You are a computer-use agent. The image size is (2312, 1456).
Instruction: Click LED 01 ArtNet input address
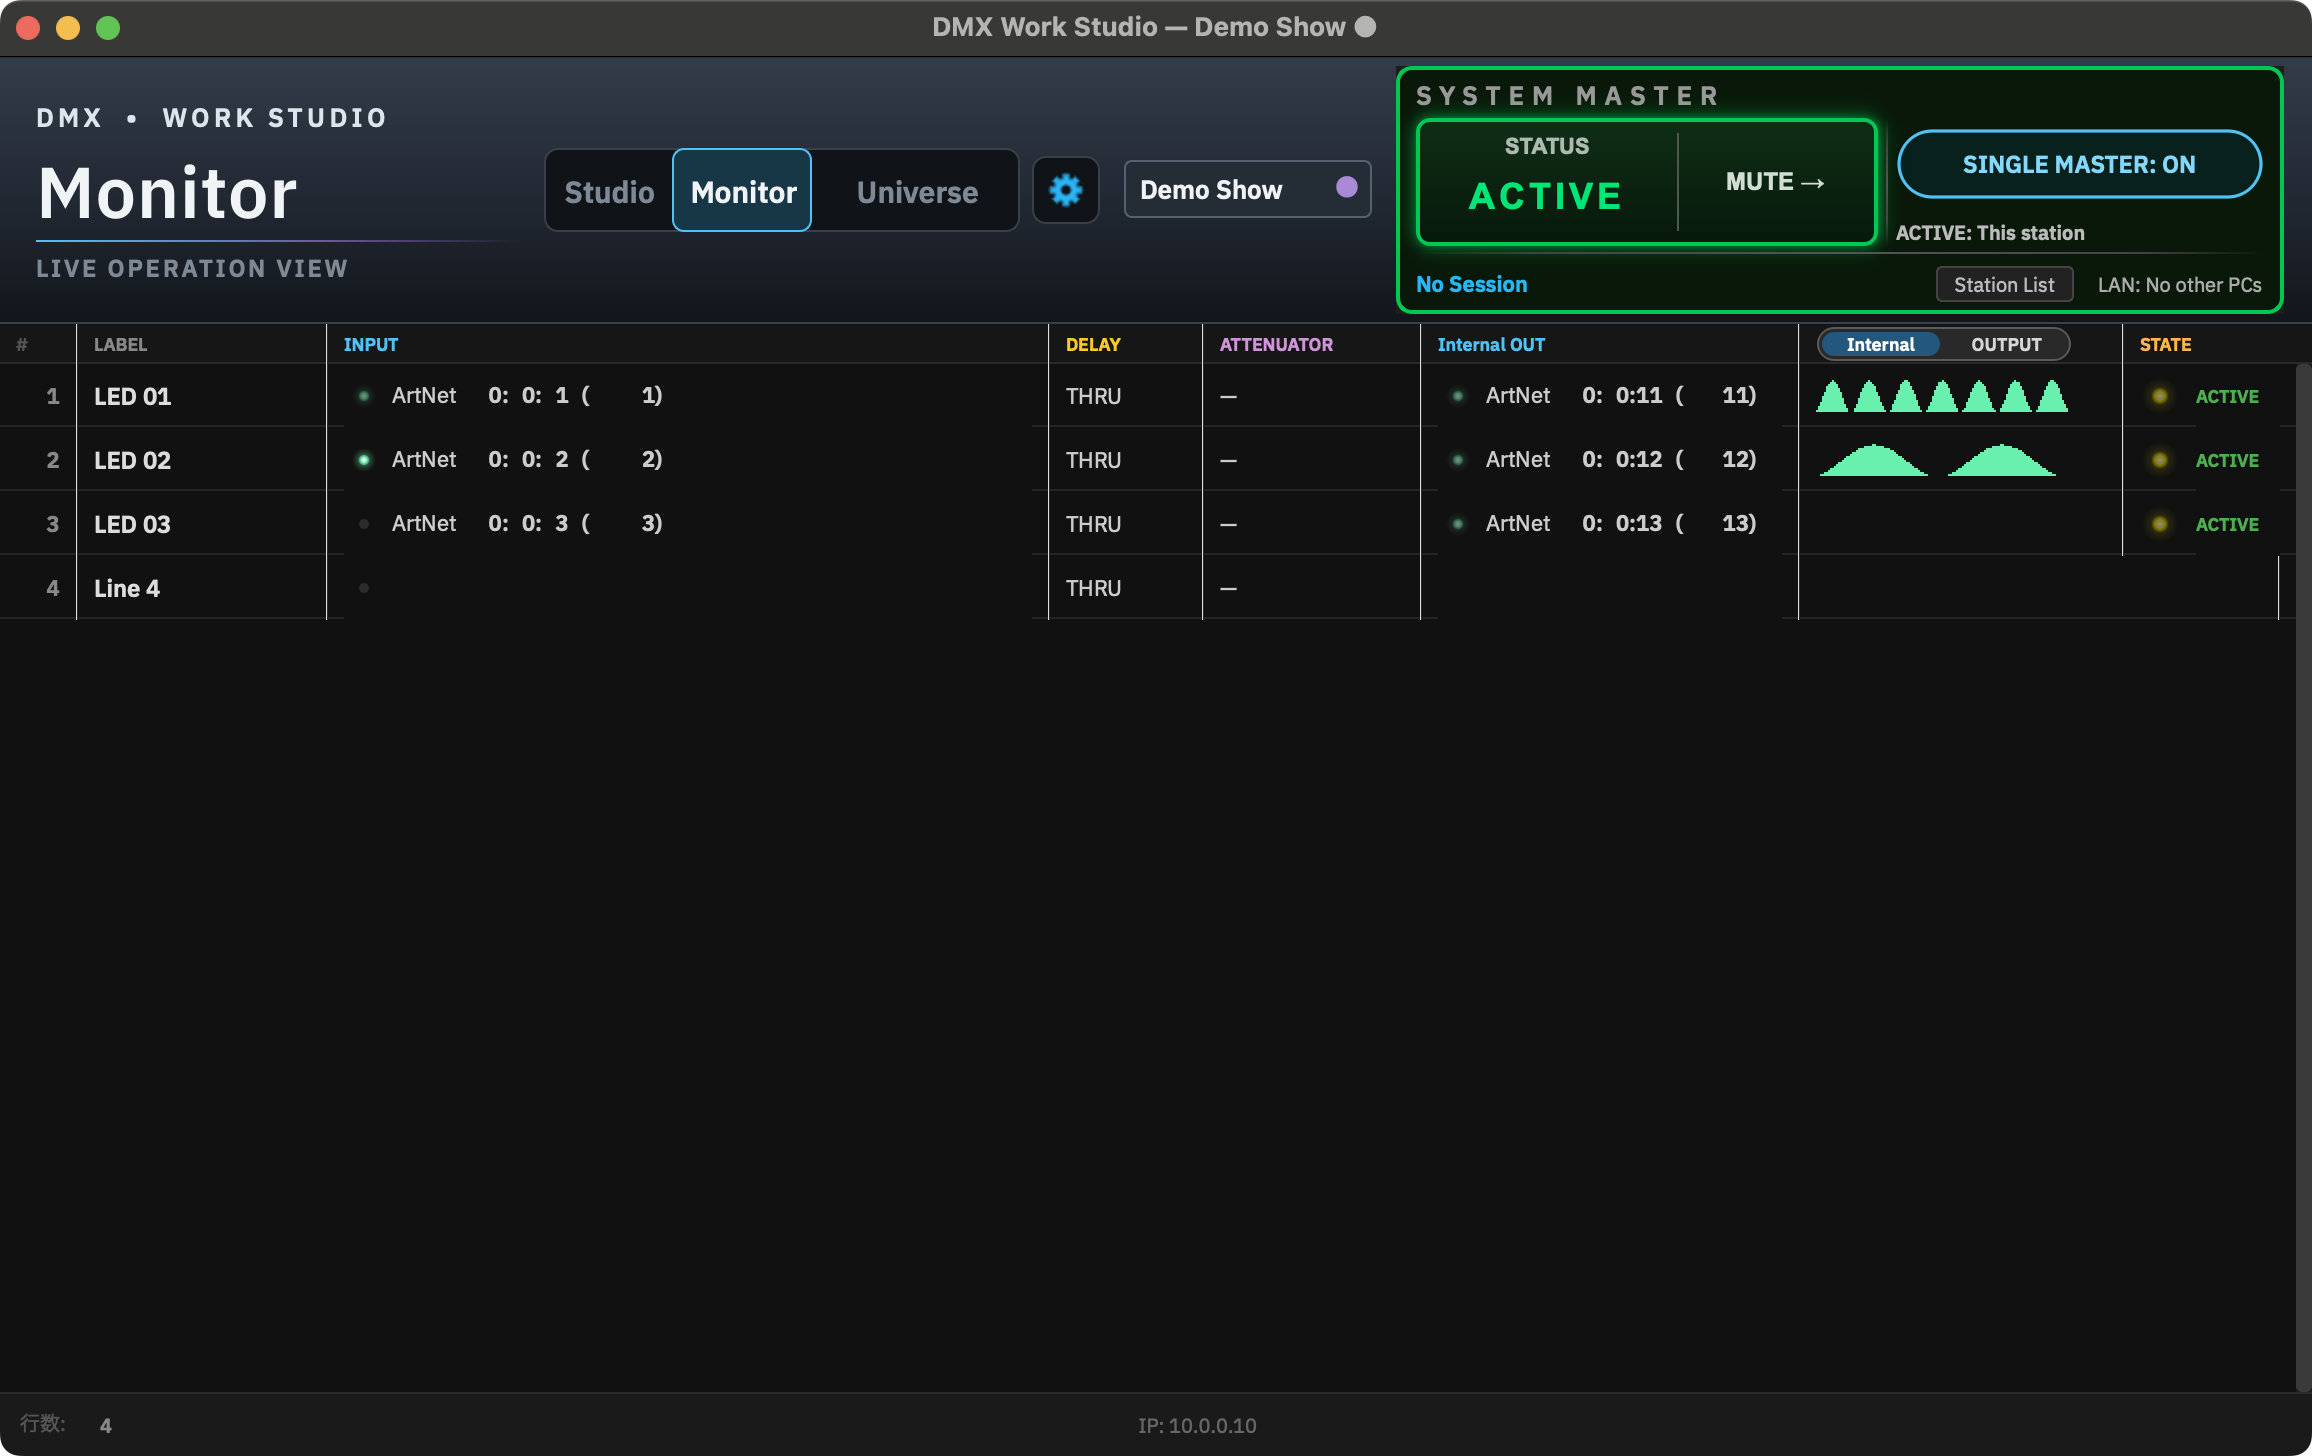click(x=527, y=396)
